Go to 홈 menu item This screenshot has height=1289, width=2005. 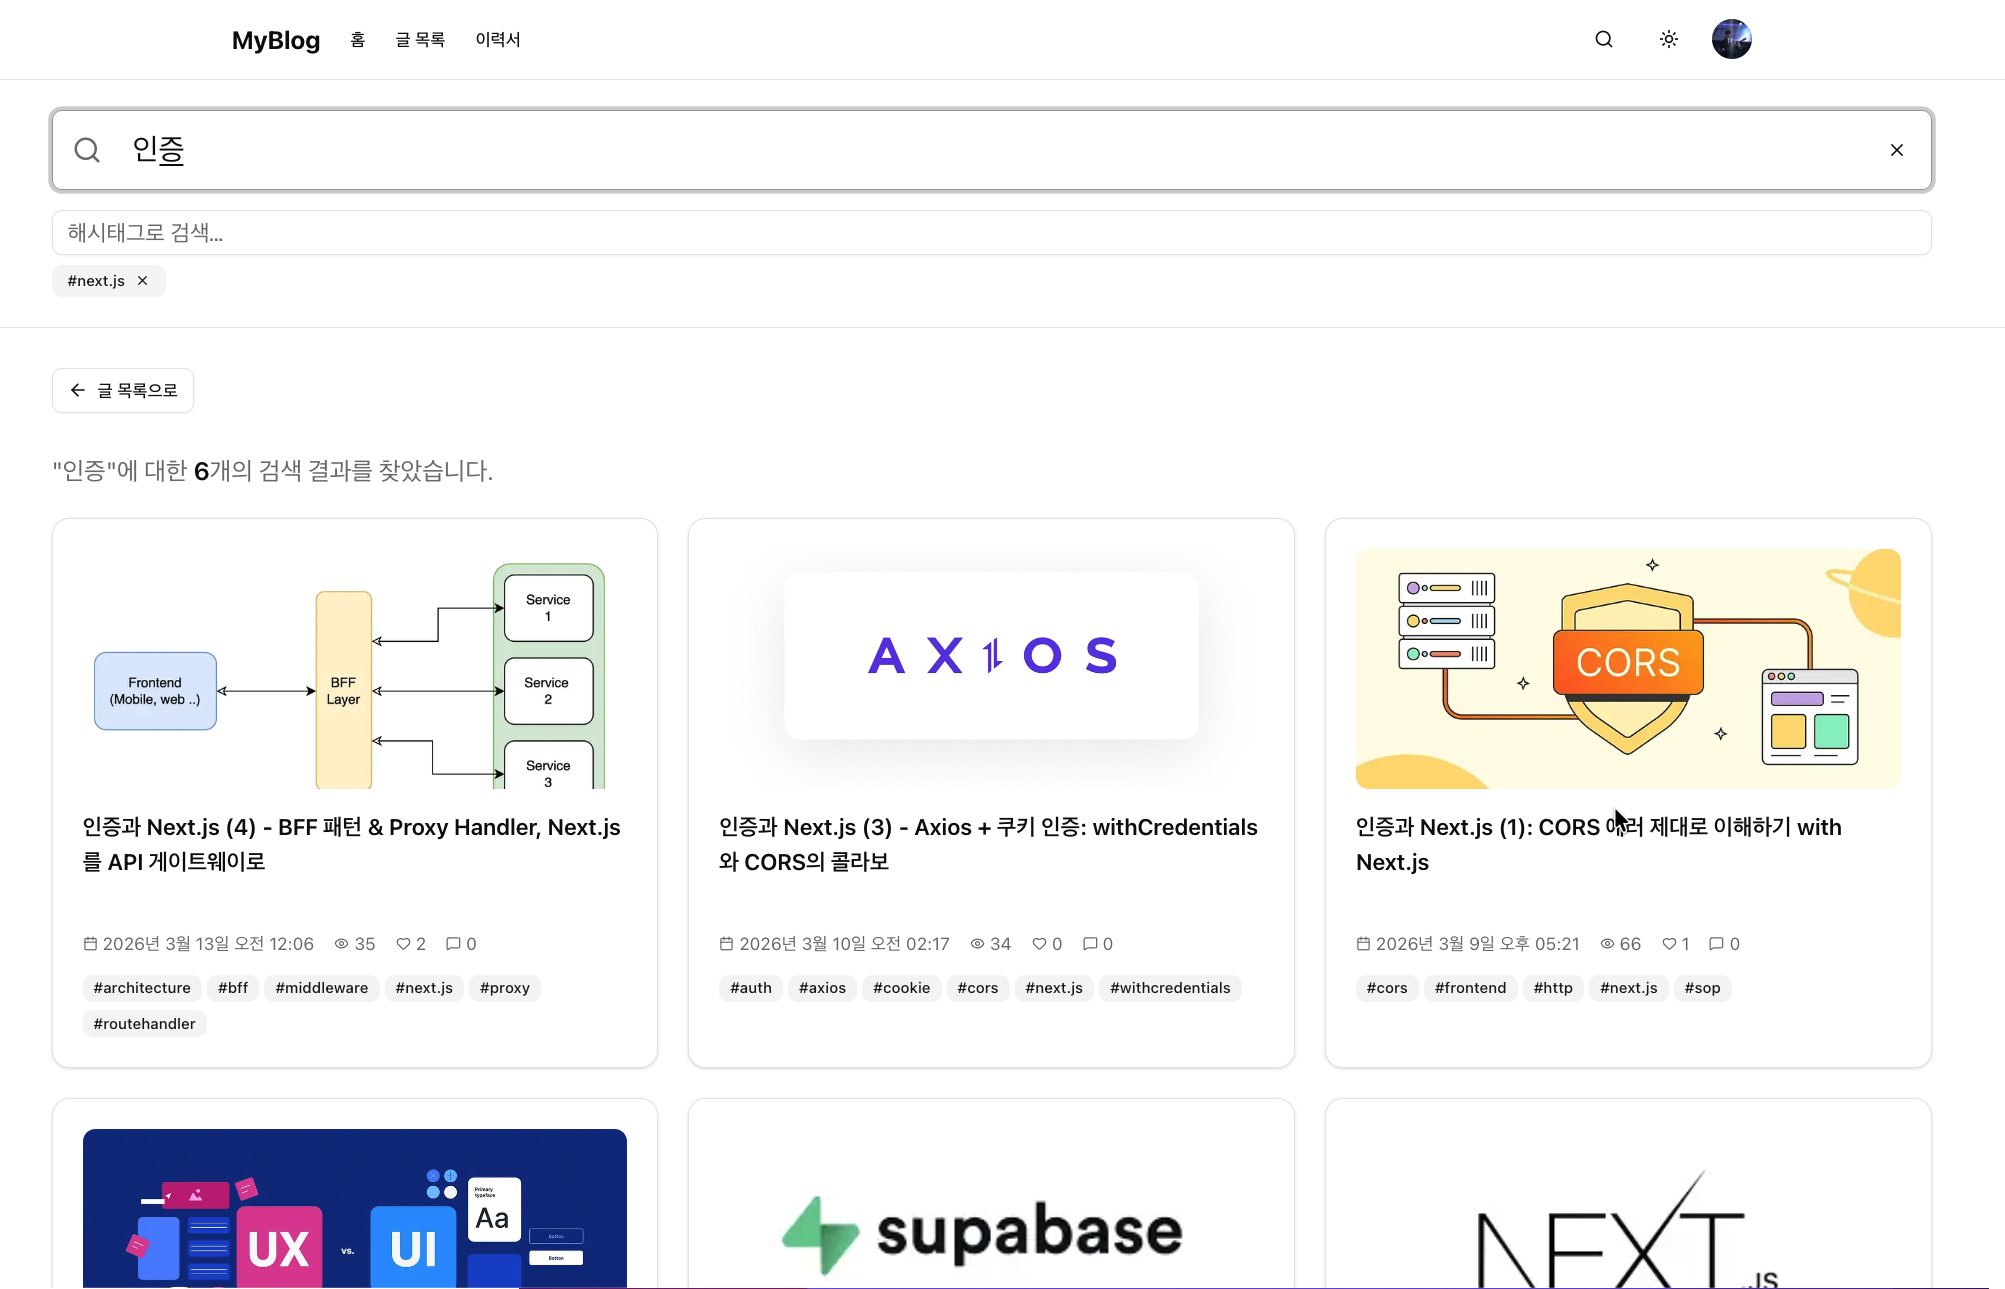coord(358,40)
